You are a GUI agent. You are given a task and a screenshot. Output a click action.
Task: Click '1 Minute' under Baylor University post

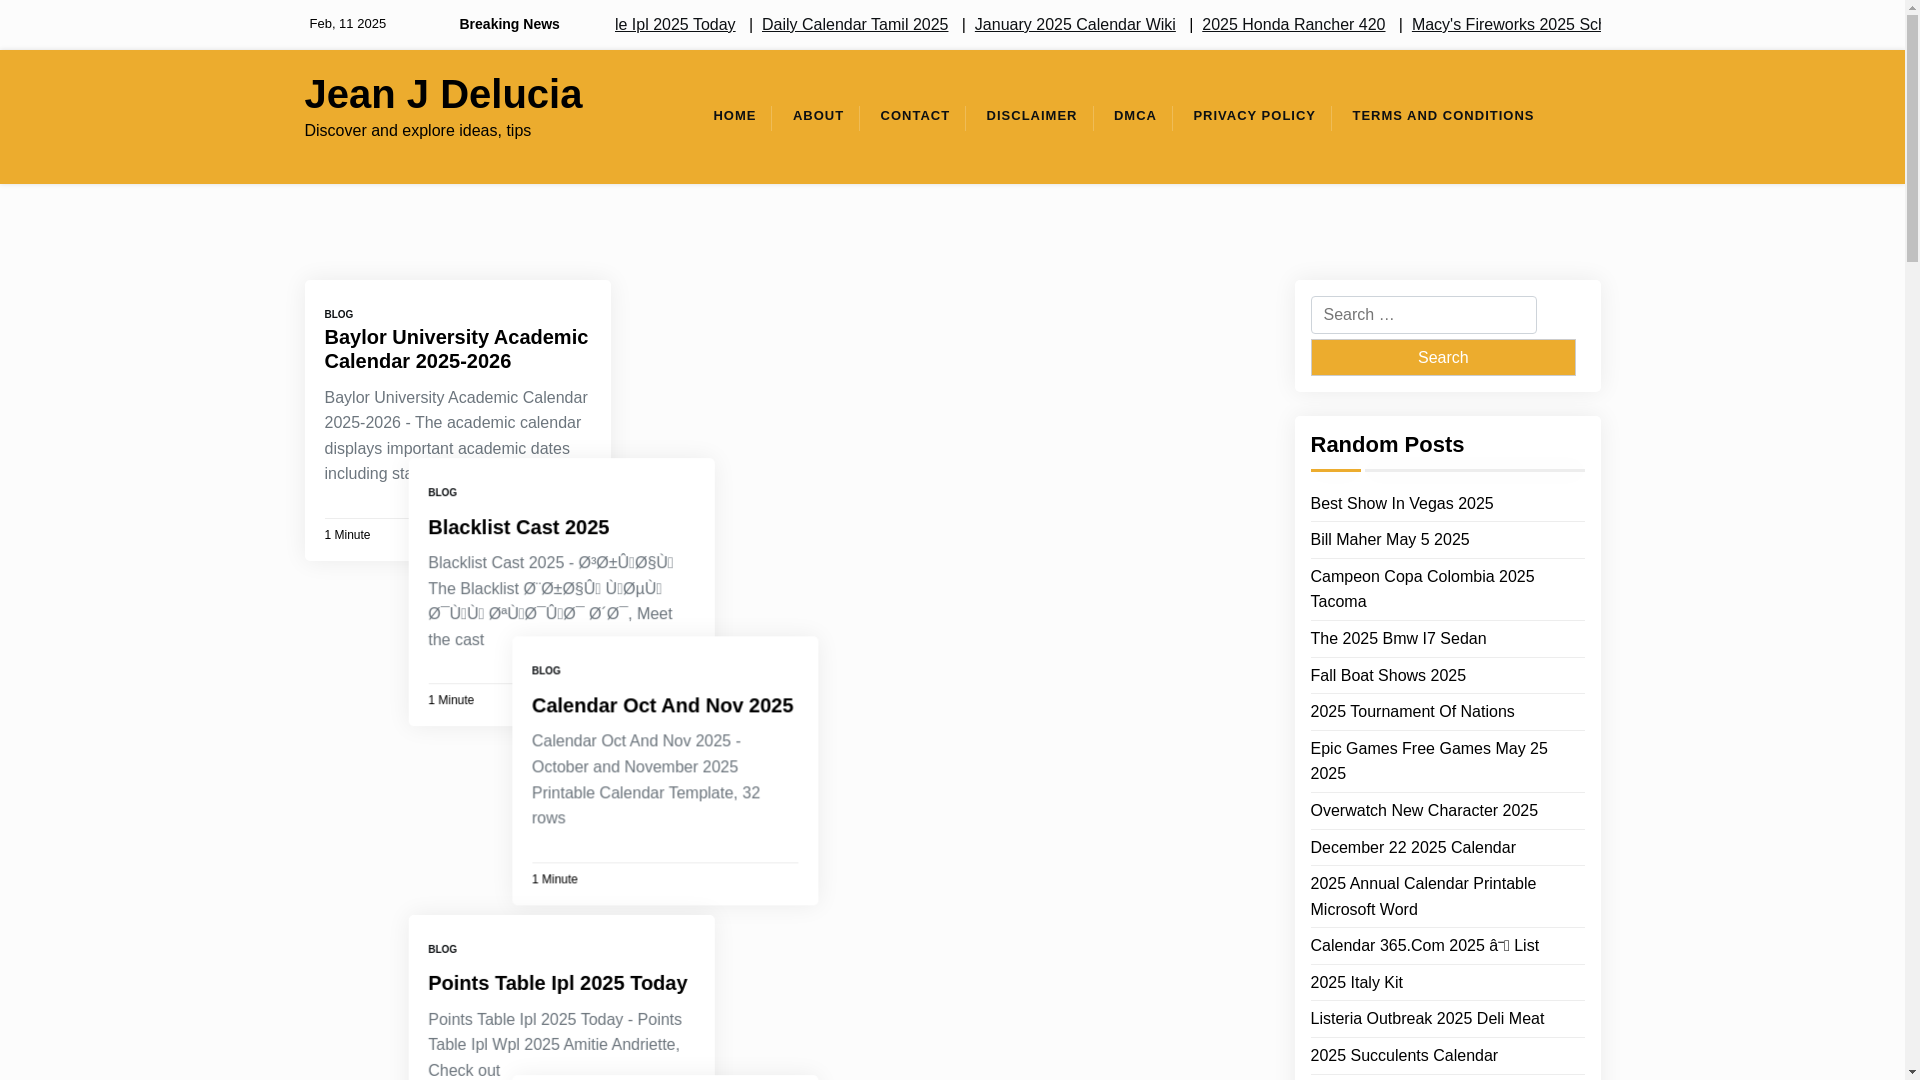tap(347, 535)
